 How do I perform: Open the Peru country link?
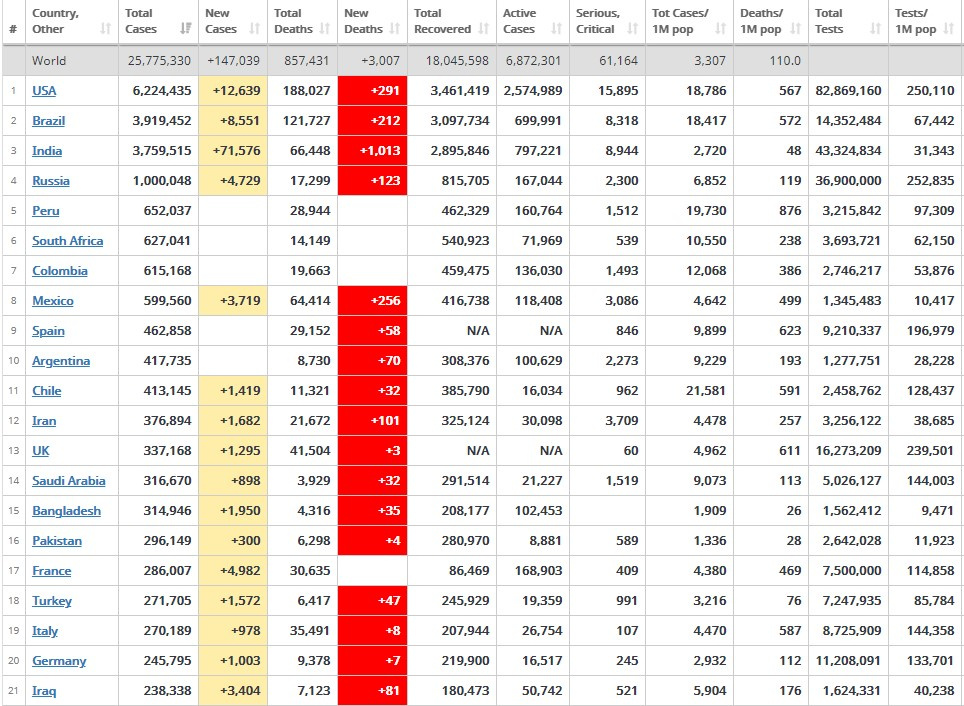point(45,211)
